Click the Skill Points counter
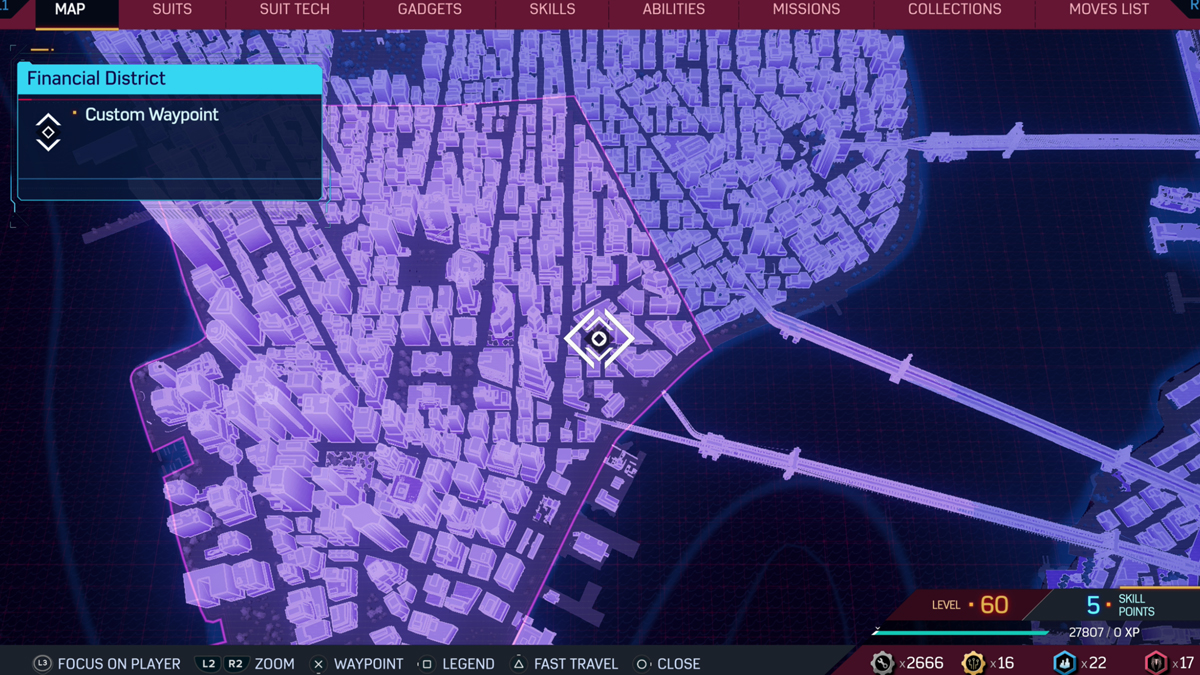 [x=1120, y=605]
